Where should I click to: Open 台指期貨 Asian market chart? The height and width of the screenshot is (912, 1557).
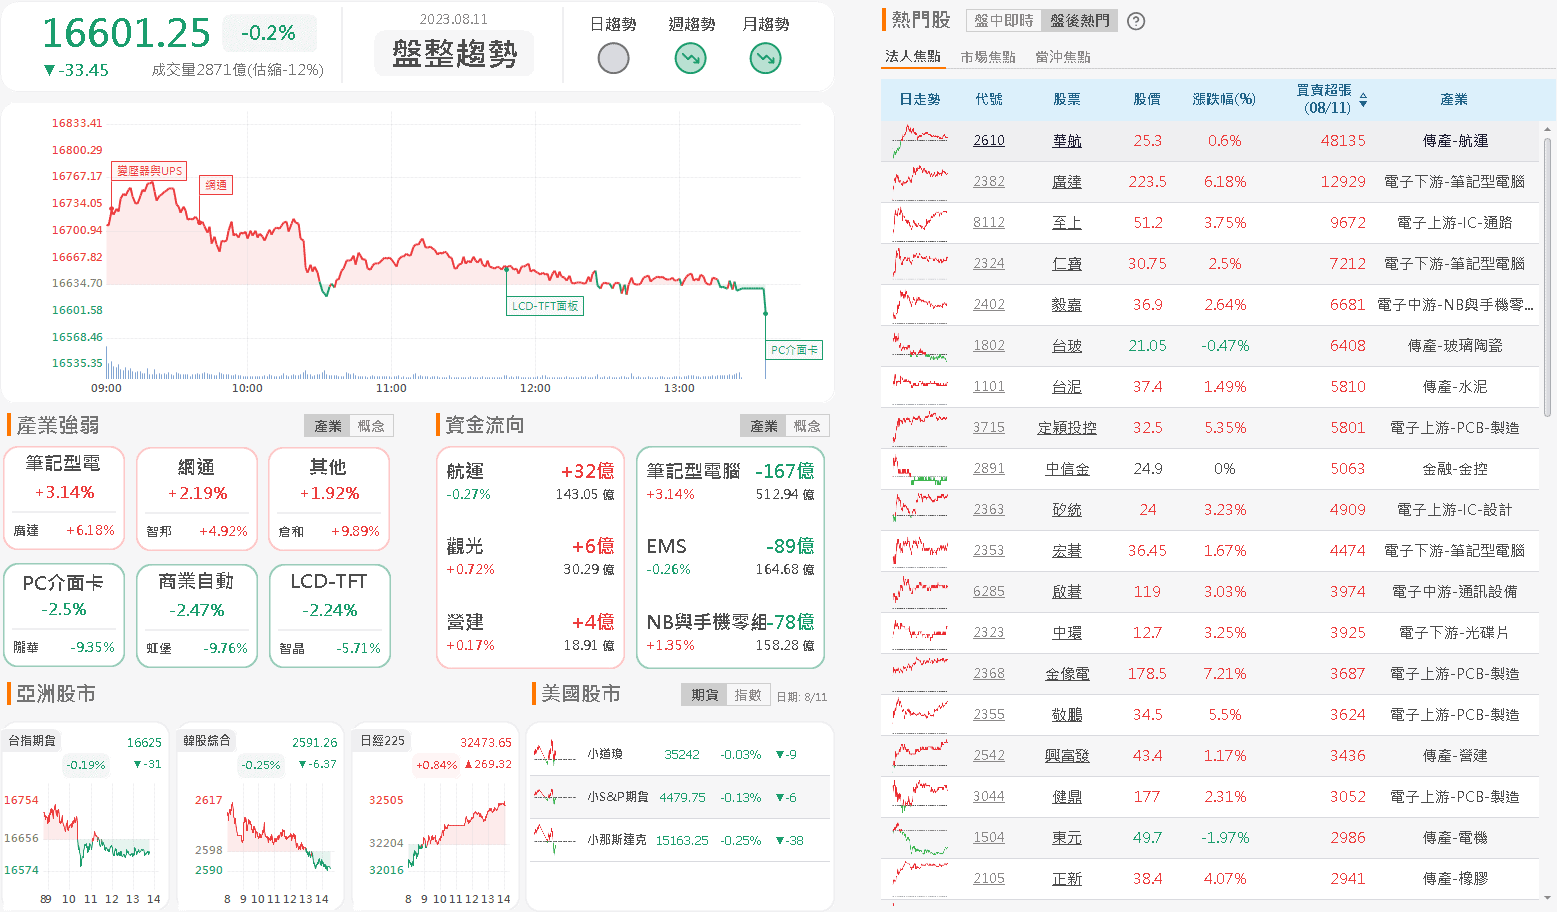[85, 815]
